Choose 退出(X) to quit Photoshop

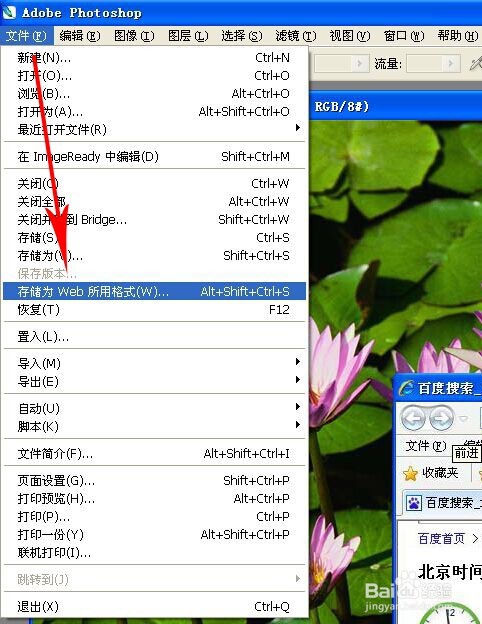click(x=154, y=607)
